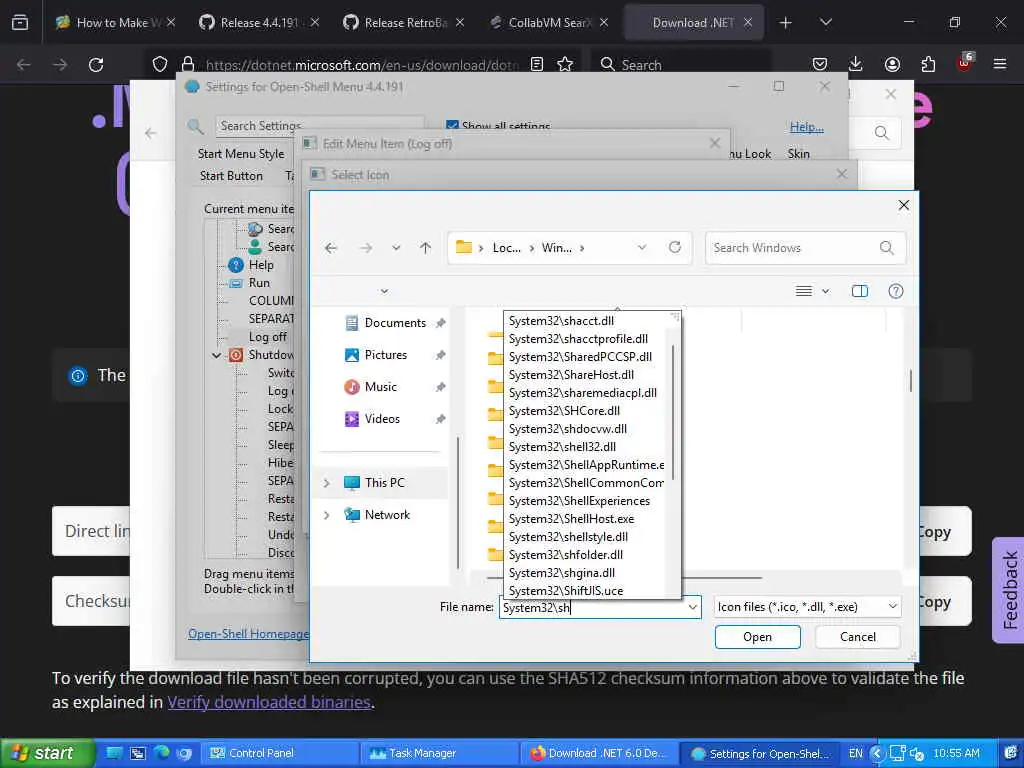Select This PC in navigation pane

coord(384,483)
